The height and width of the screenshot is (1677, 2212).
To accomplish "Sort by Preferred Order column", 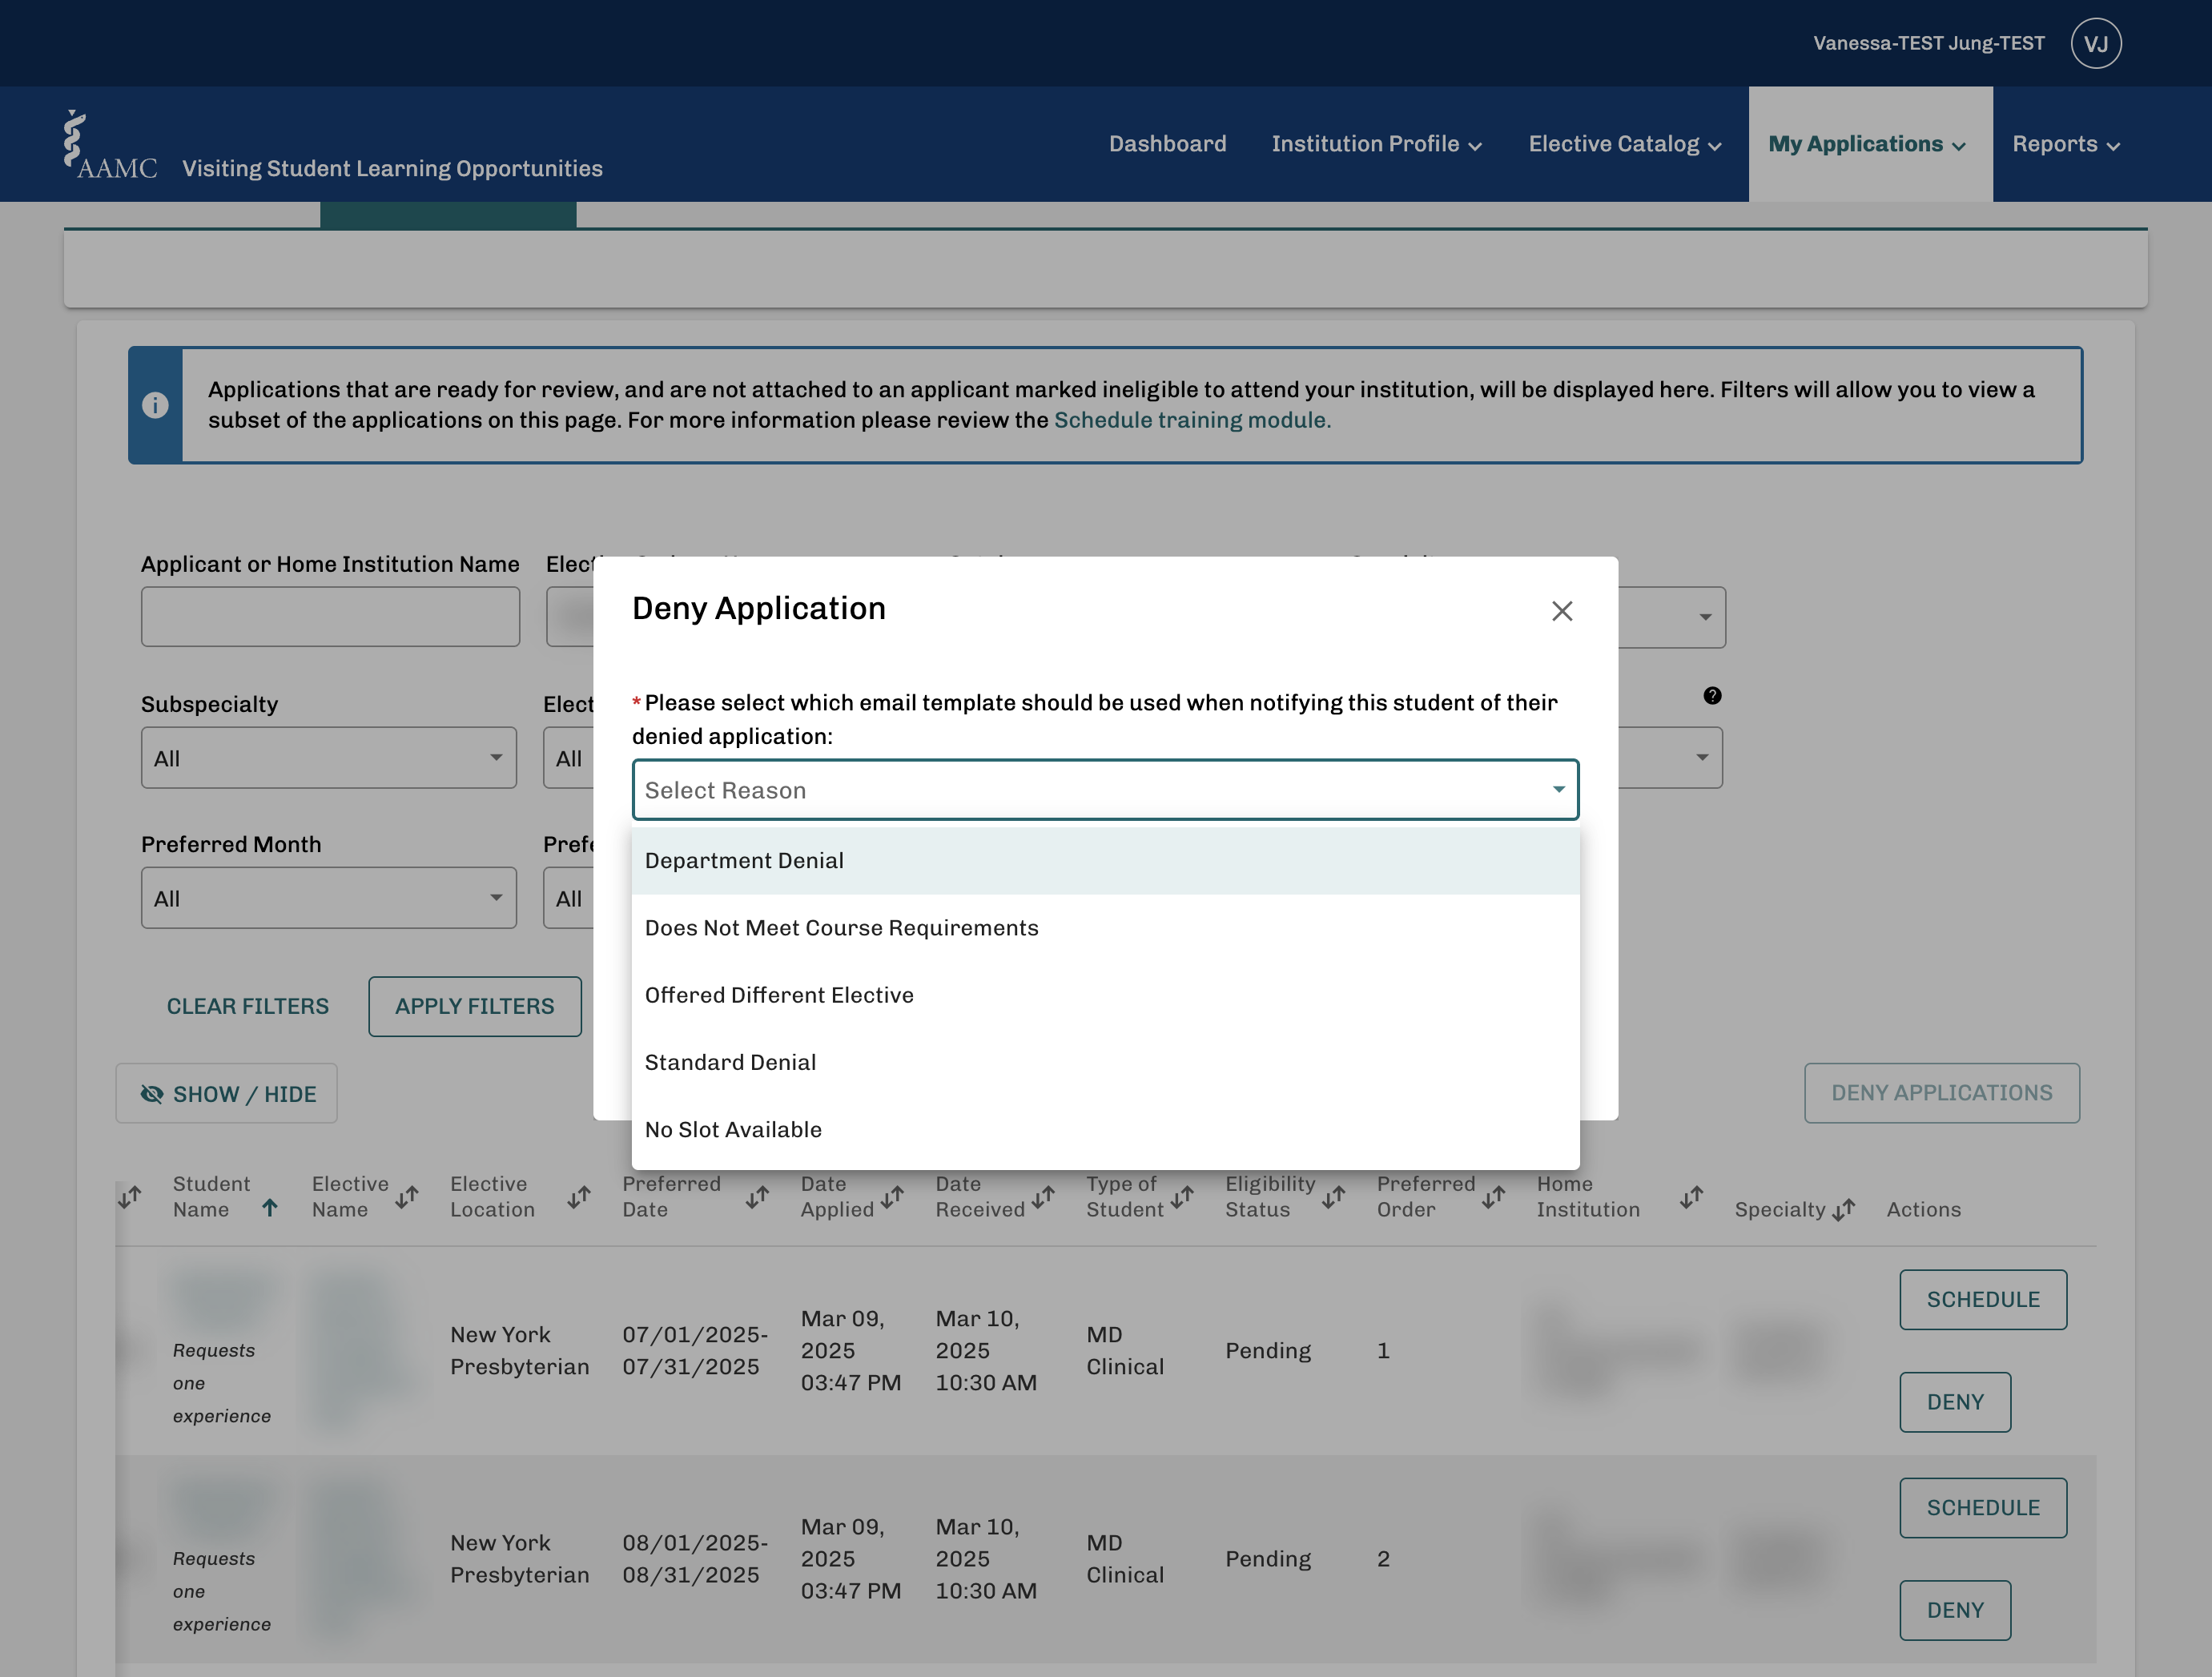I will pyautogui.click(x=1493, y=1196).
